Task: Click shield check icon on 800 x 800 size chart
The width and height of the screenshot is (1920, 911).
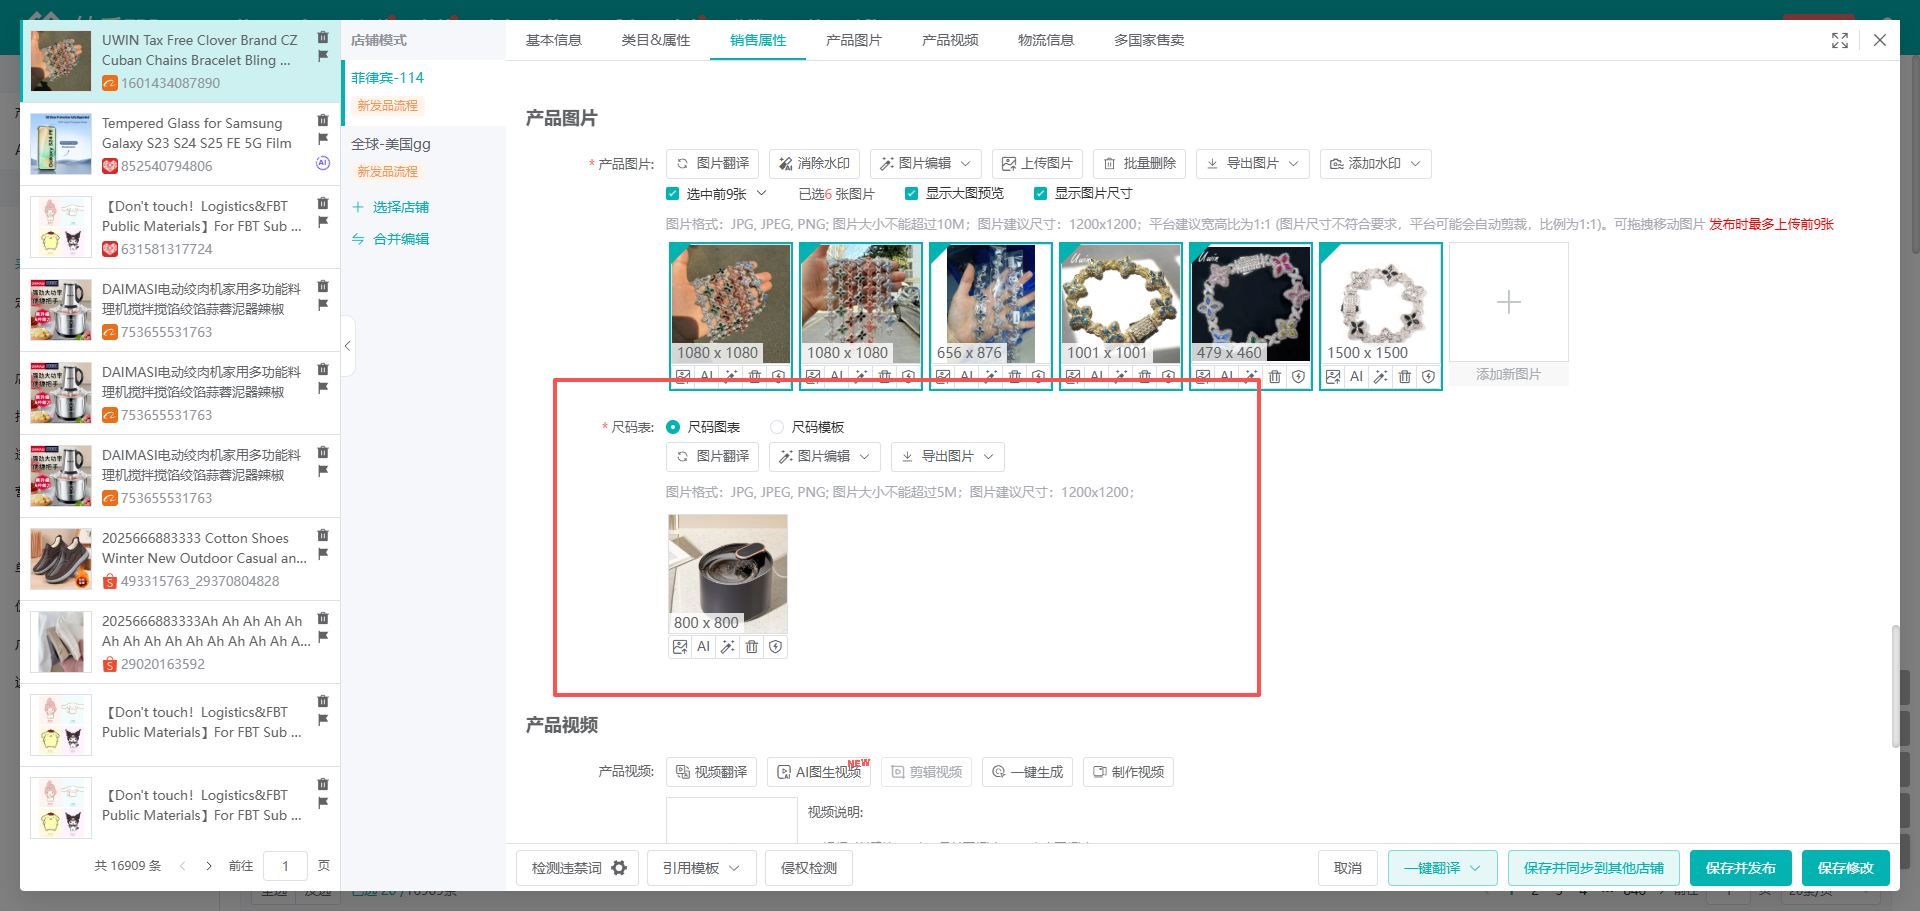Action: (x=775, y=647)
